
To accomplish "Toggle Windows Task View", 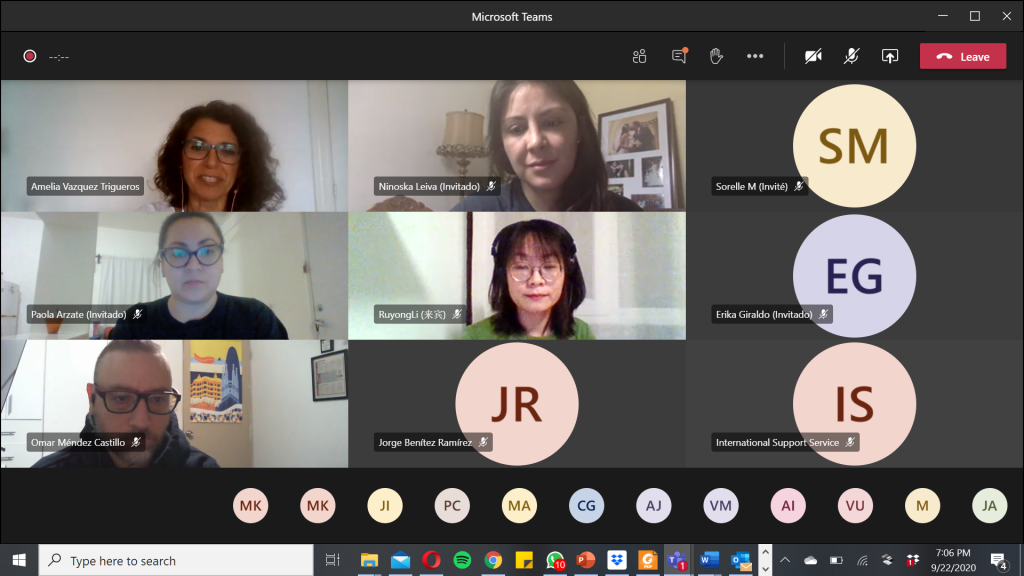I will pyautogui.click(x=333, y=560).
